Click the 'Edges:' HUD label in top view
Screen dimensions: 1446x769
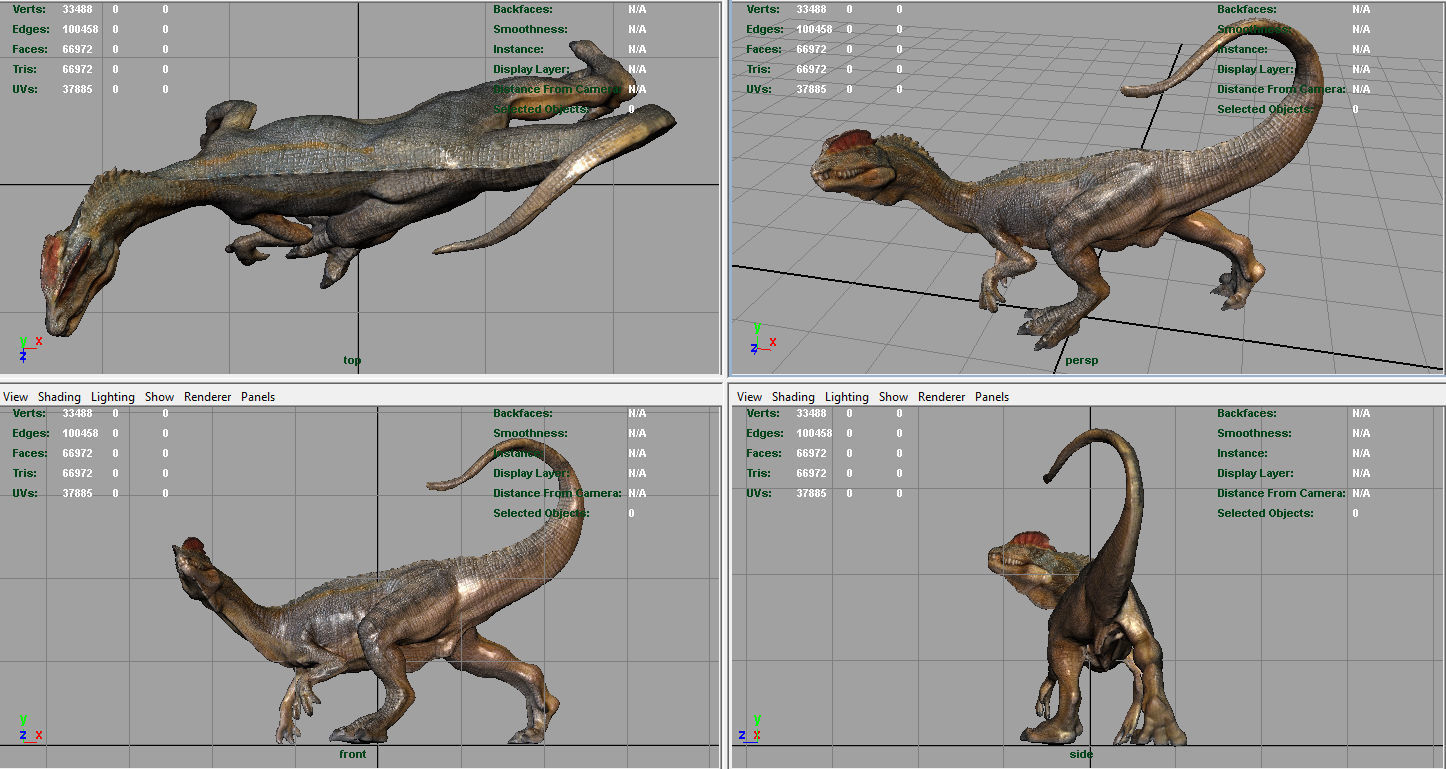pos(31,29)
